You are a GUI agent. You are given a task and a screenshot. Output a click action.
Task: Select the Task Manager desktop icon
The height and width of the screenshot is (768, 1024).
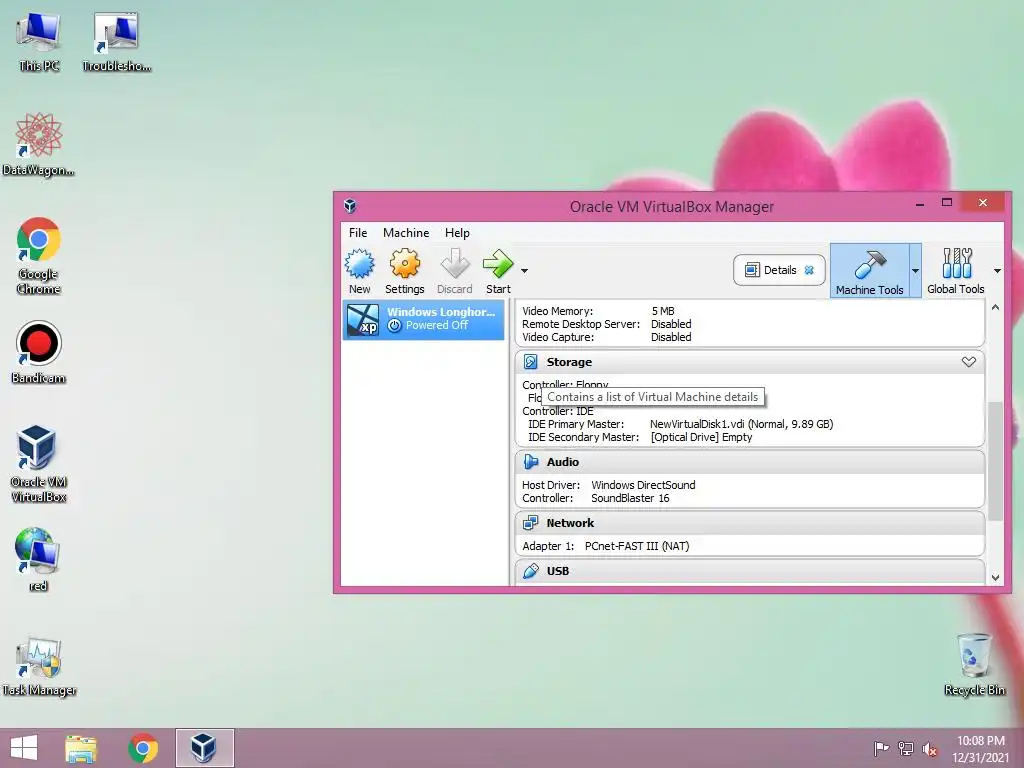click(39, 666)
